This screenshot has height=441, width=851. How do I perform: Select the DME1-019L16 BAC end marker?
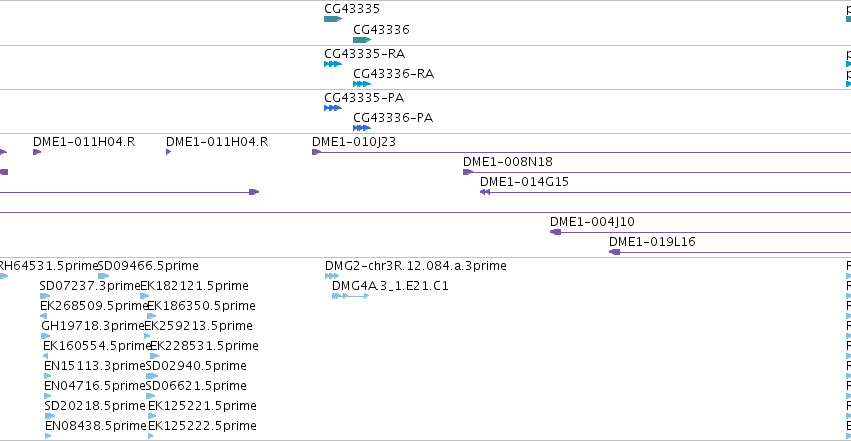point(614,252)
